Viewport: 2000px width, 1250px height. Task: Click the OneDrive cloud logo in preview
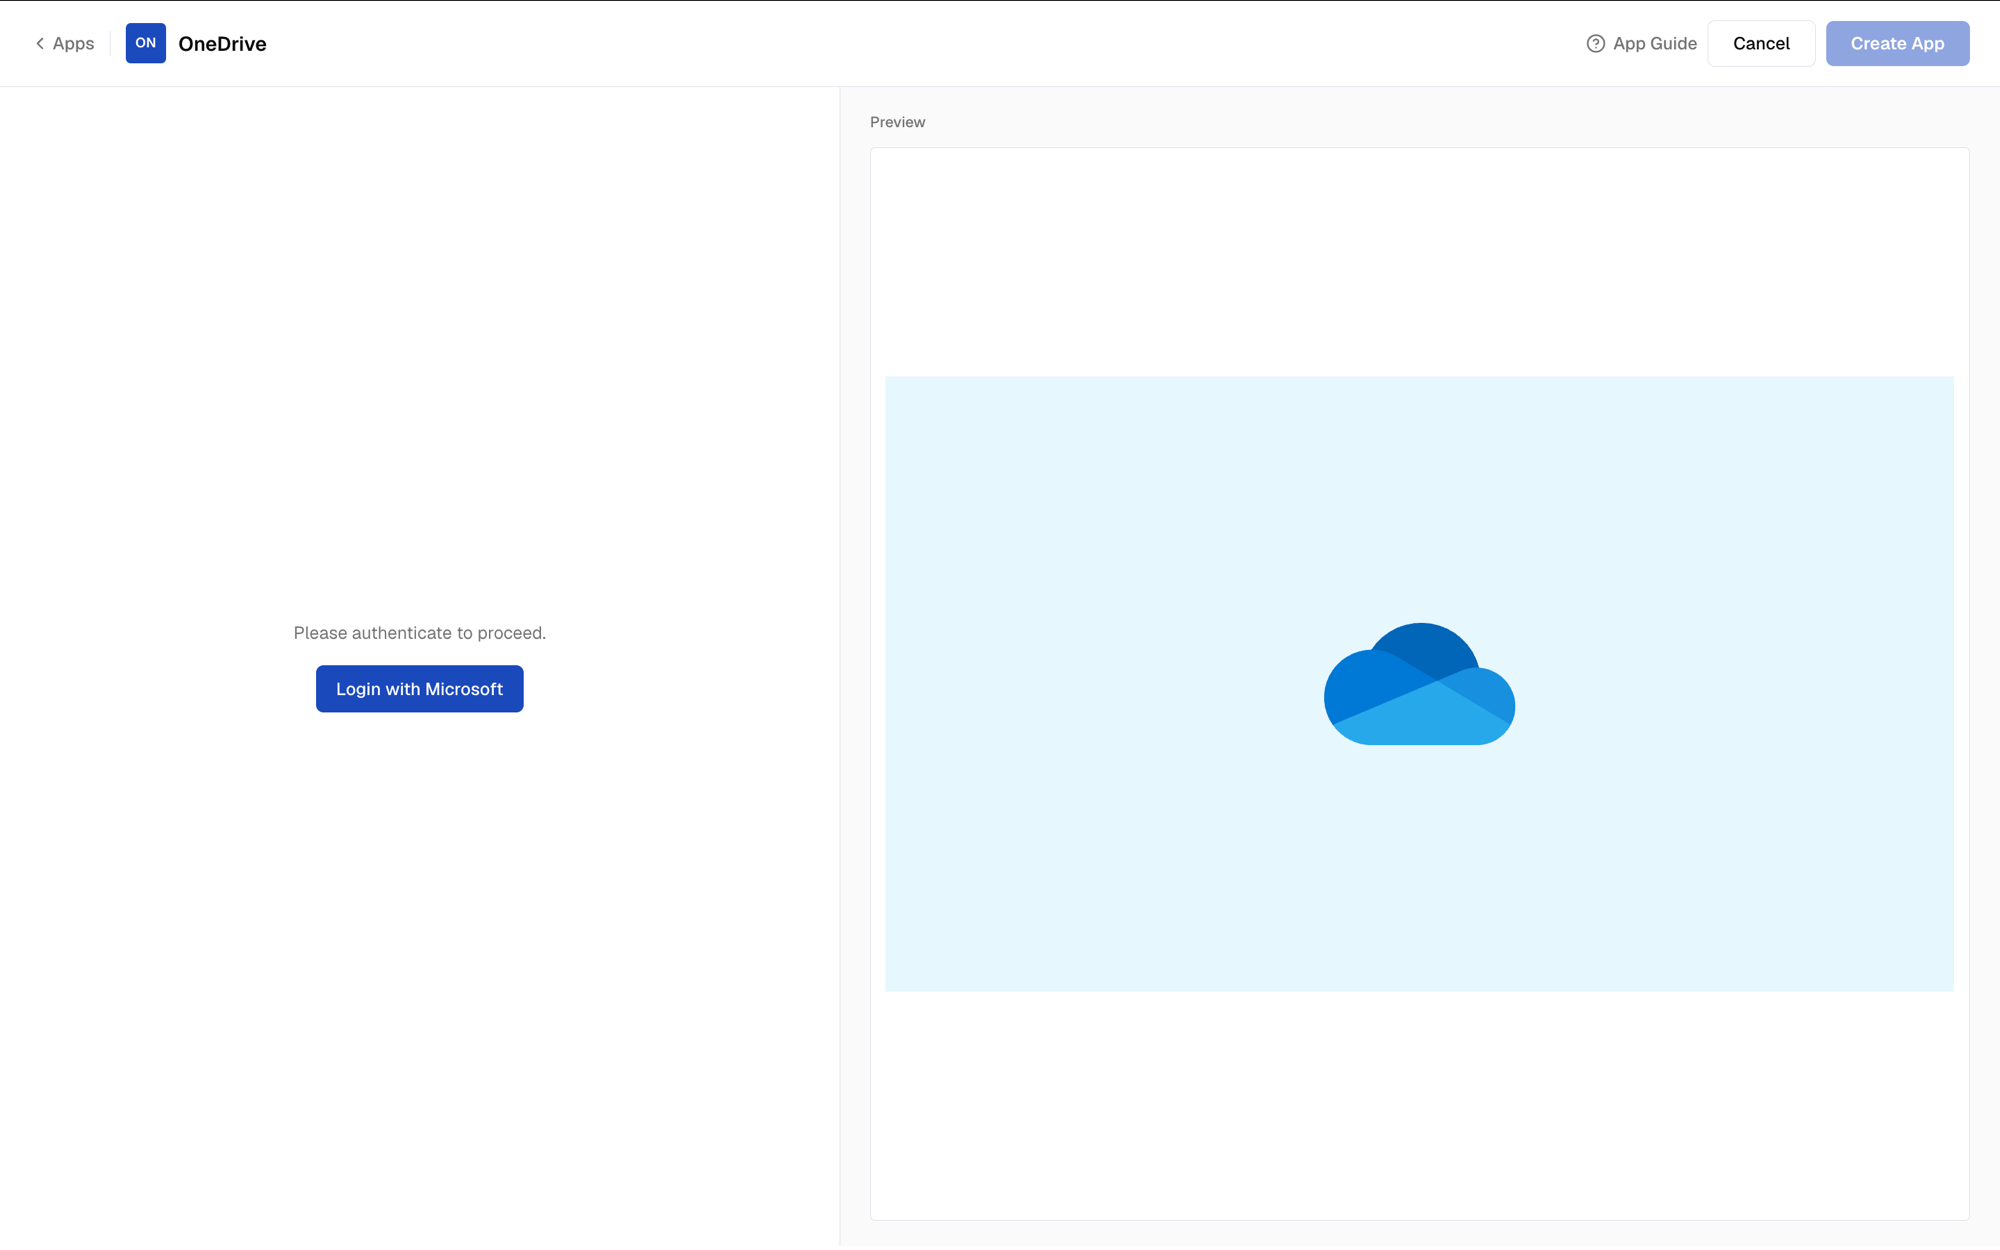click(1419, 684)
